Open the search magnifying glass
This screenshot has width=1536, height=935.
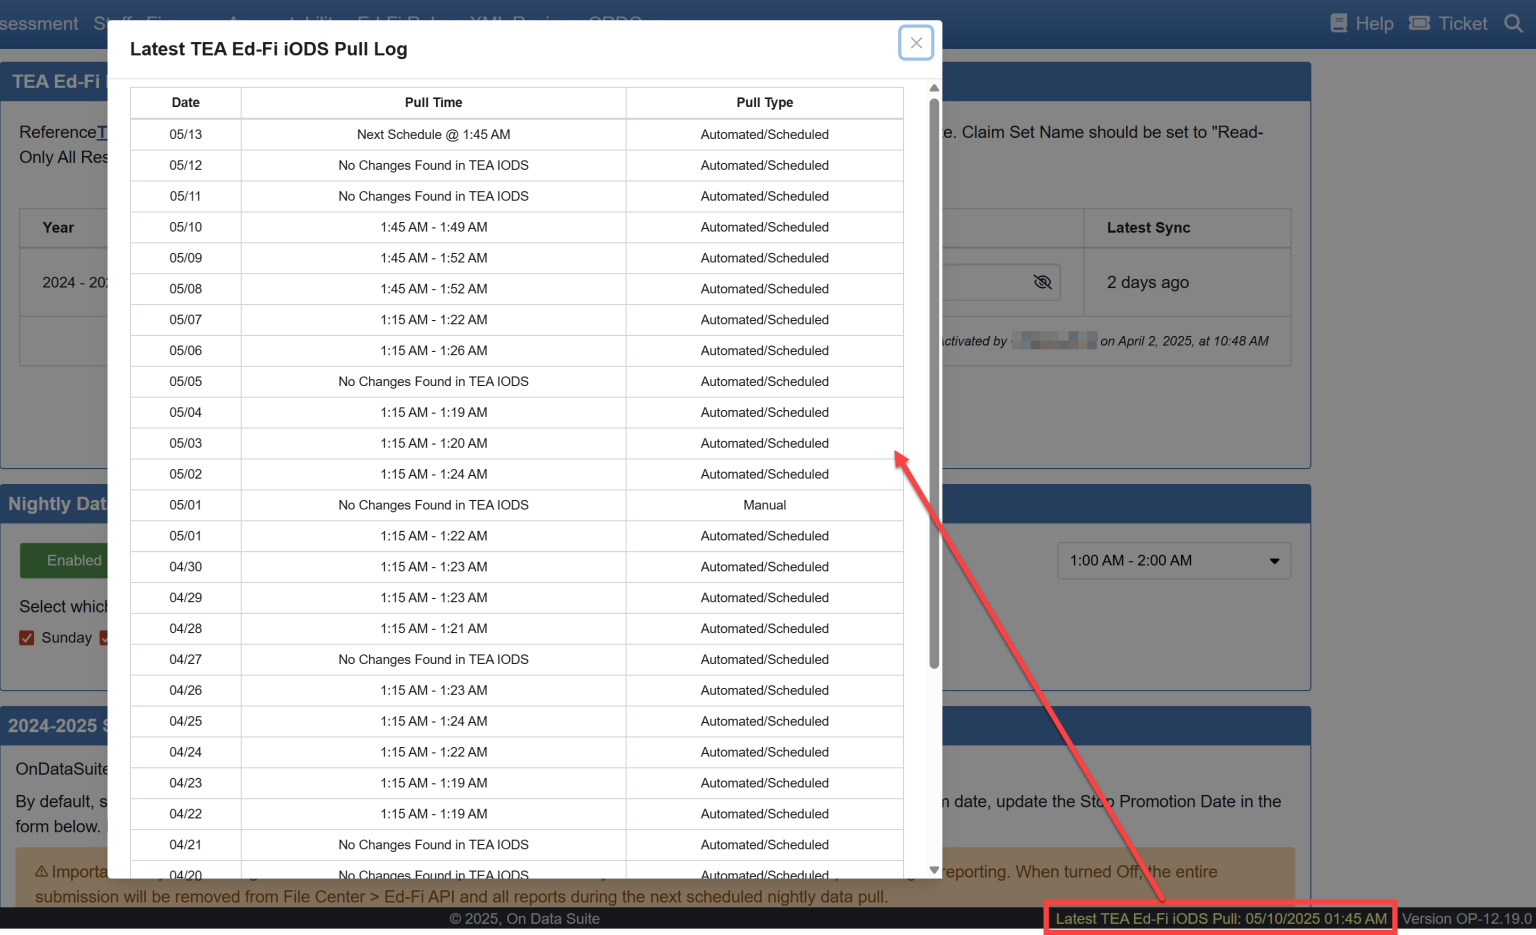coord(1514,23)
